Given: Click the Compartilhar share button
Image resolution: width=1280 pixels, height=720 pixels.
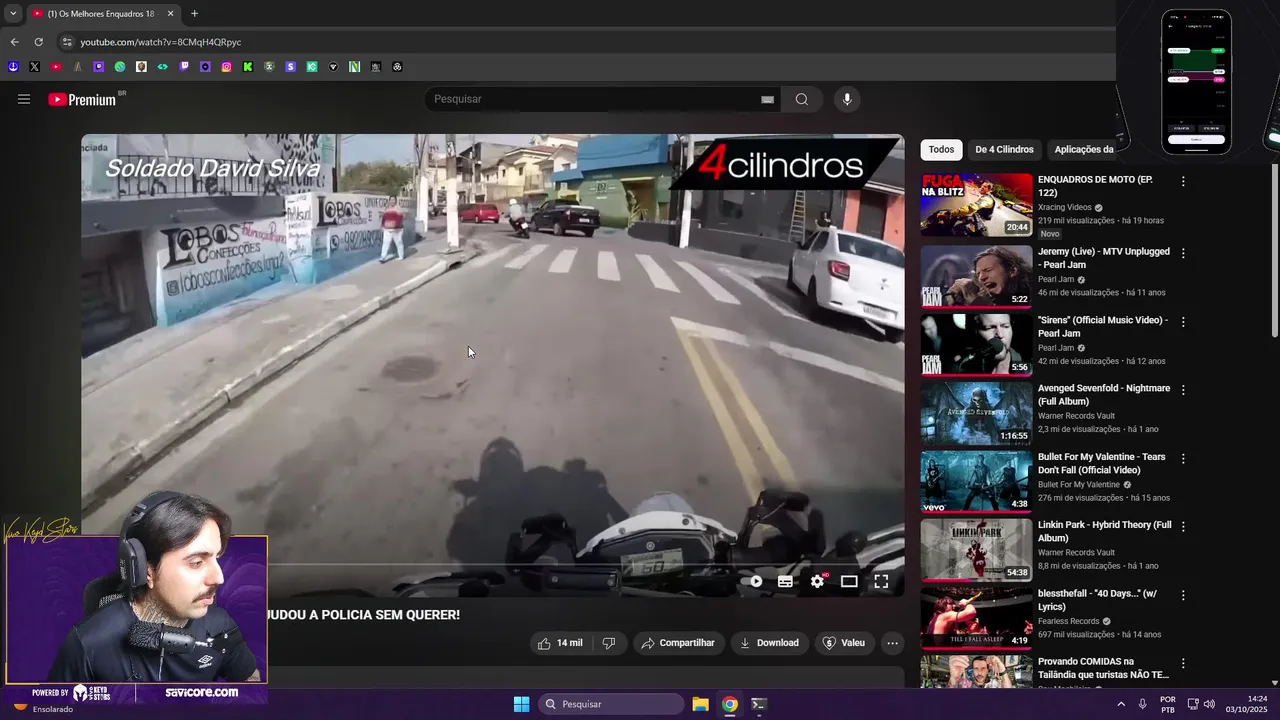Looking at the screenshot, I should point(678,643).
